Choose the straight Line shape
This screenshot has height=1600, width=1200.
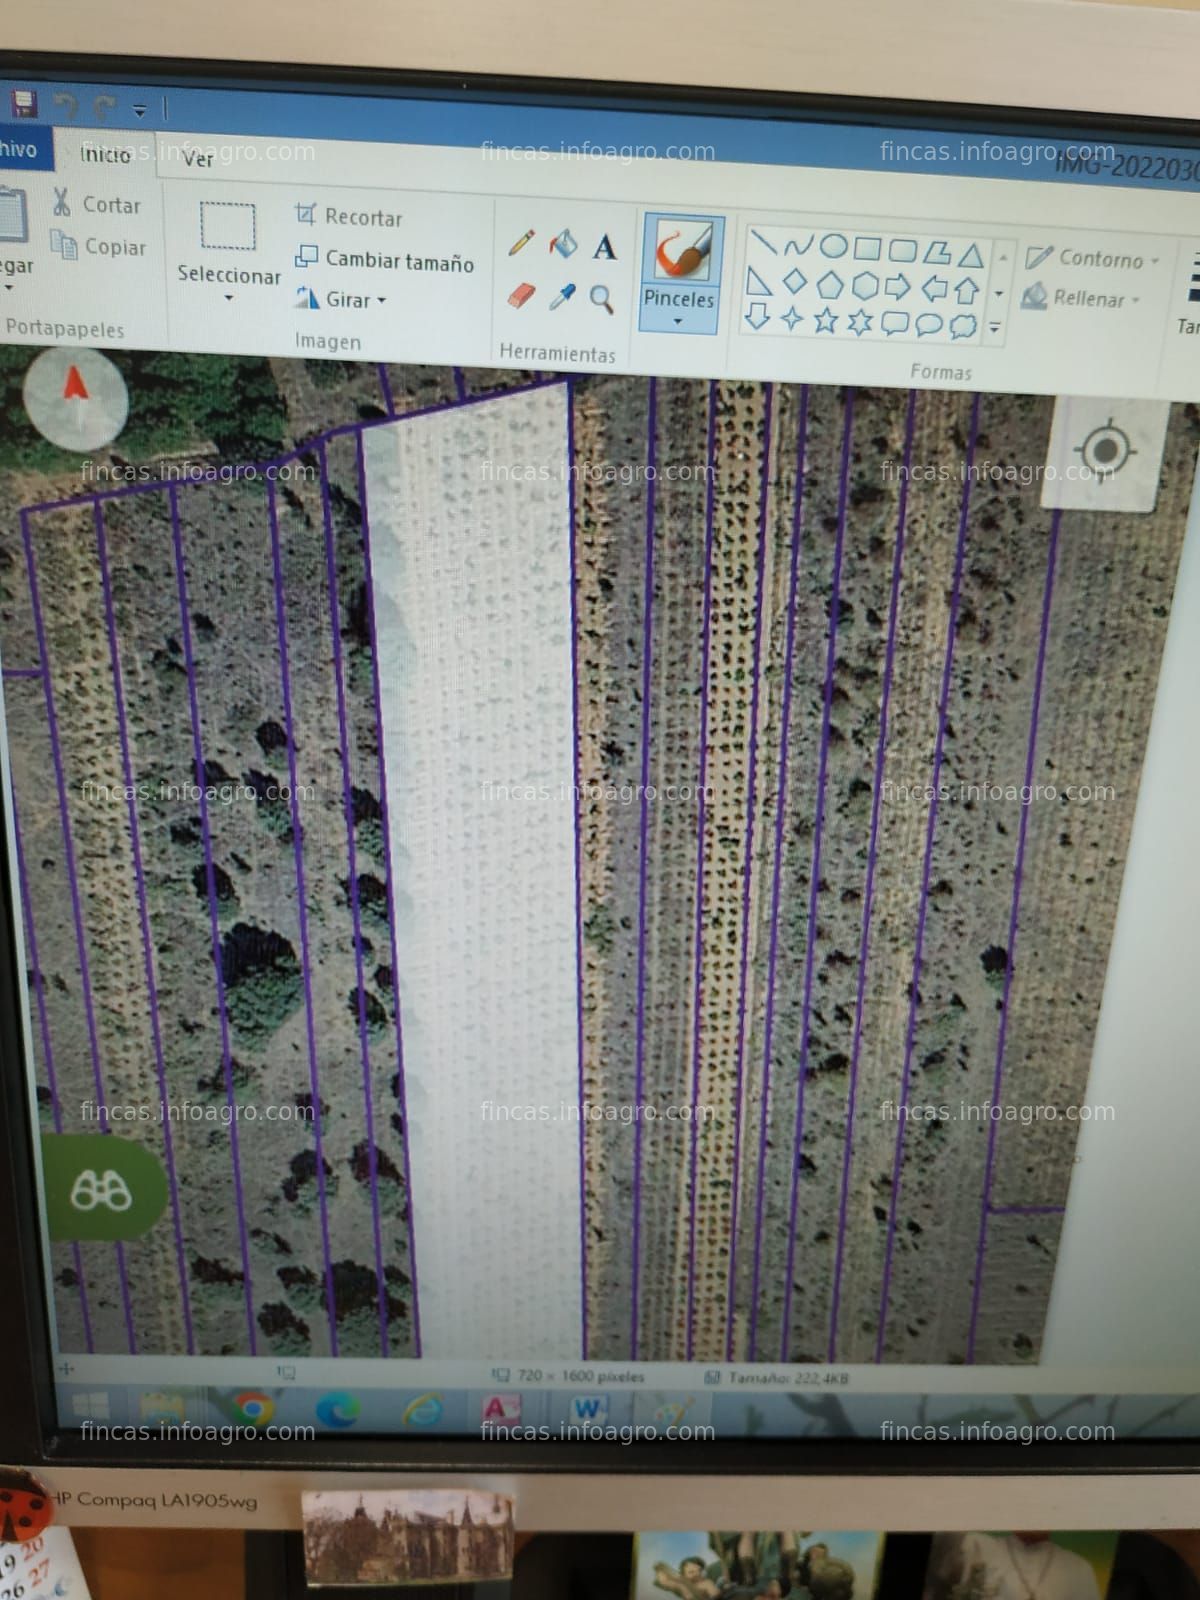point(764,243)
